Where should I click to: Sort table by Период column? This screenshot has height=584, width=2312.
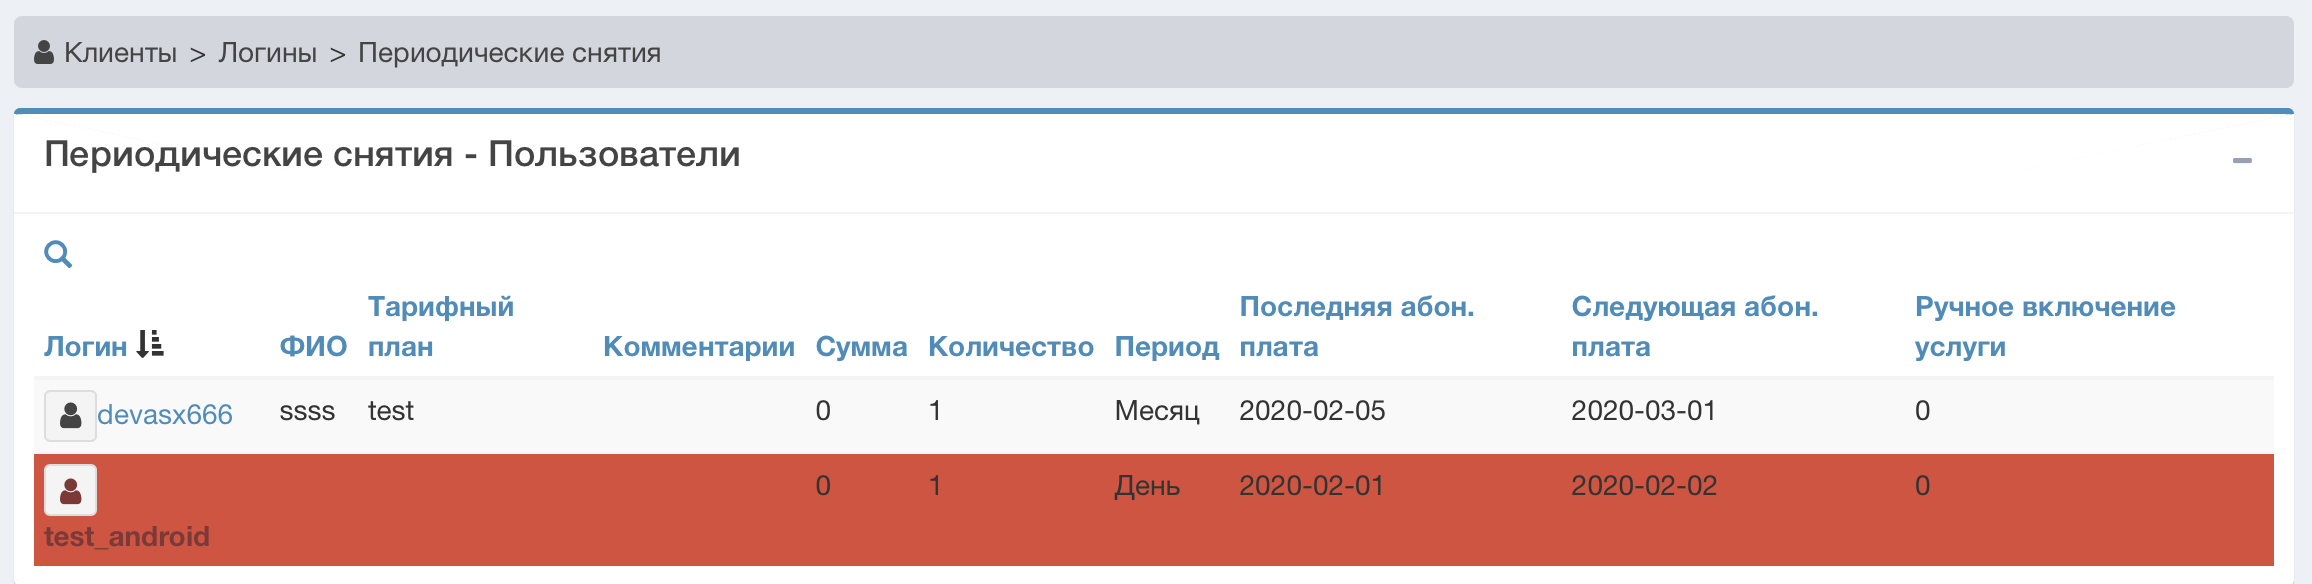(x=1166, y=346)
